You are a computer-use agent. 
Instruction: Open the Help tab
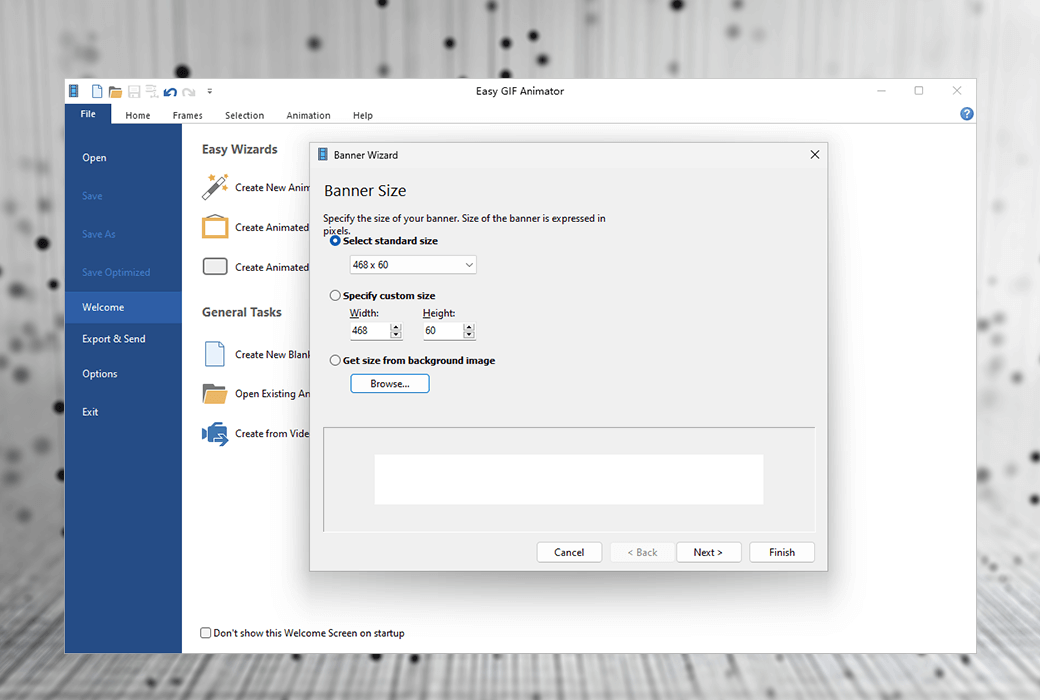point(363,115)
